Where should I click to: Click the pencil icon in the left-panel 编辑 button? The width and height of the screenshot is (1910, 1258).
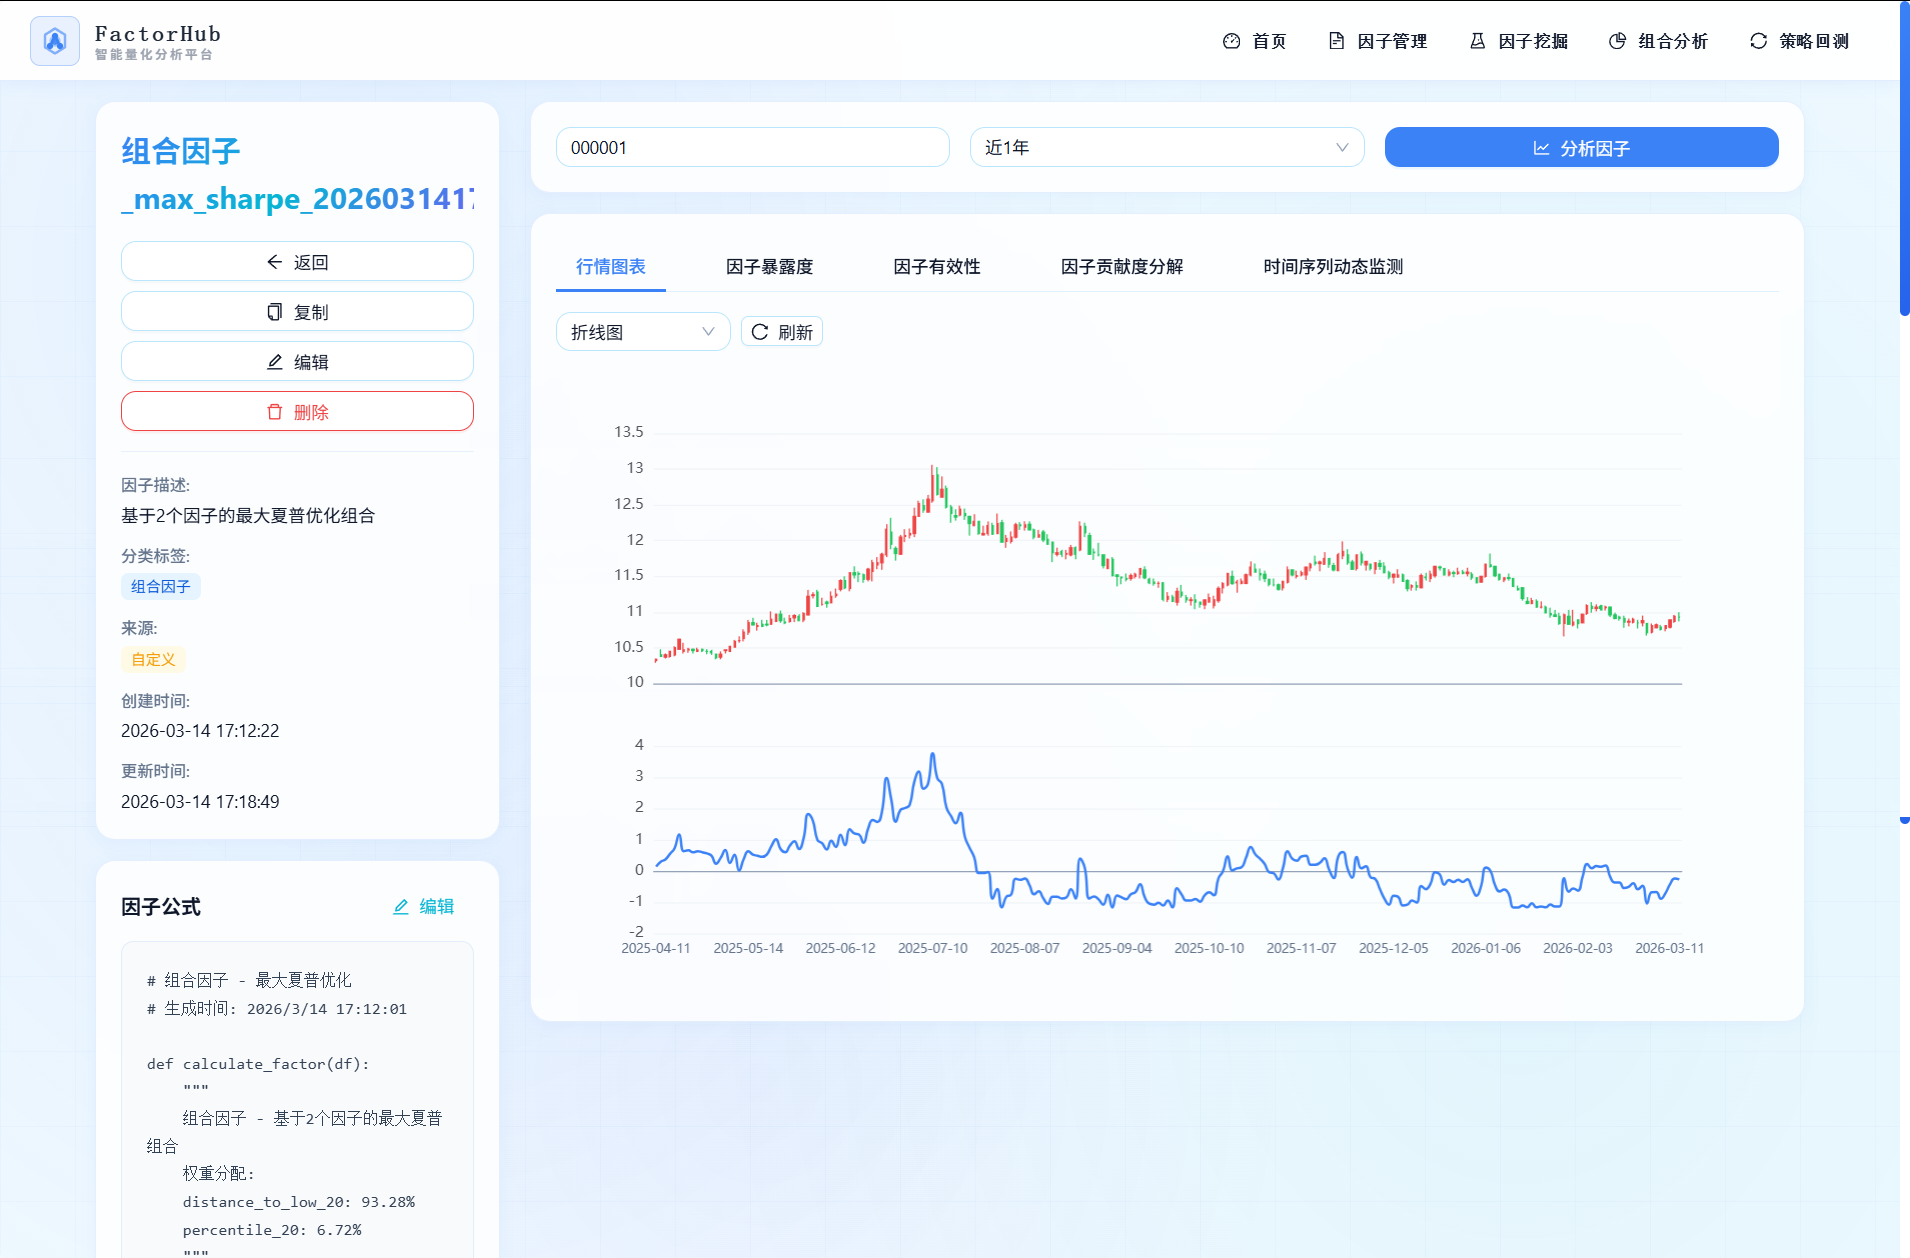[x=275, y=362]
